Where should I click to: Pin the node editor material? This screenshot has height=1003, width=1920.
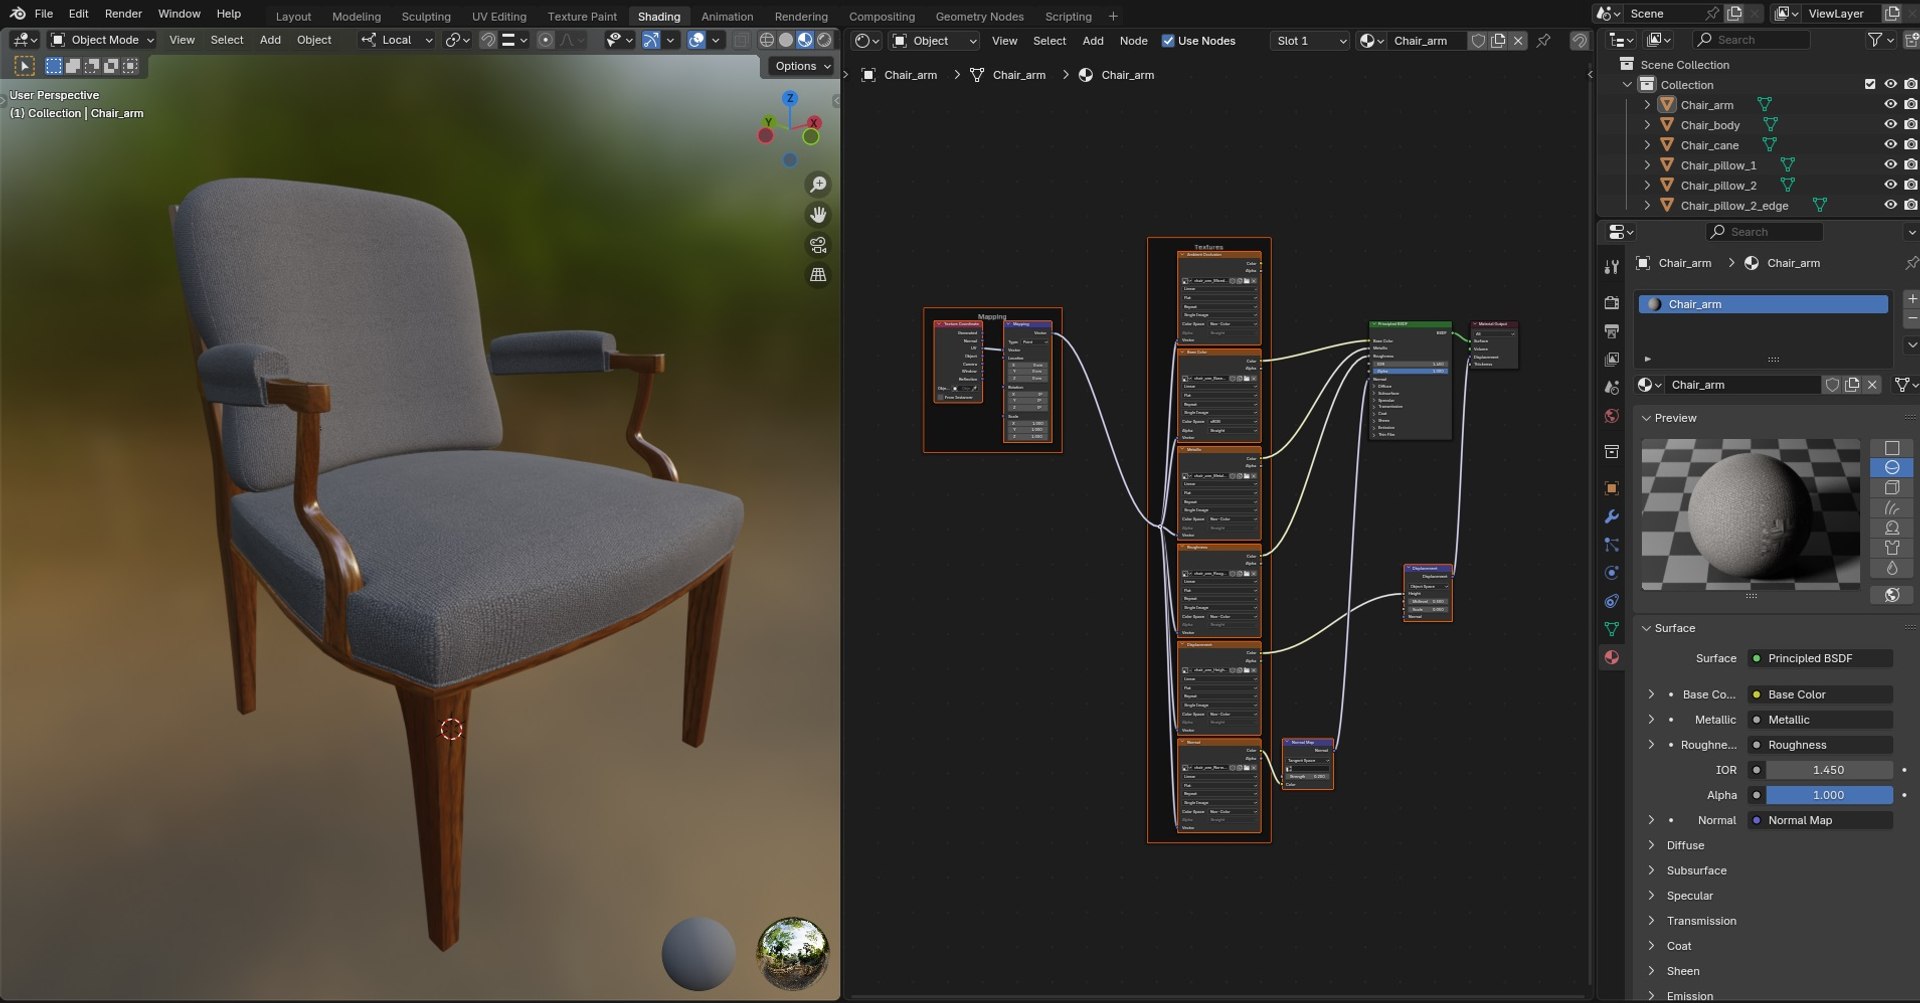point(1544,41)
